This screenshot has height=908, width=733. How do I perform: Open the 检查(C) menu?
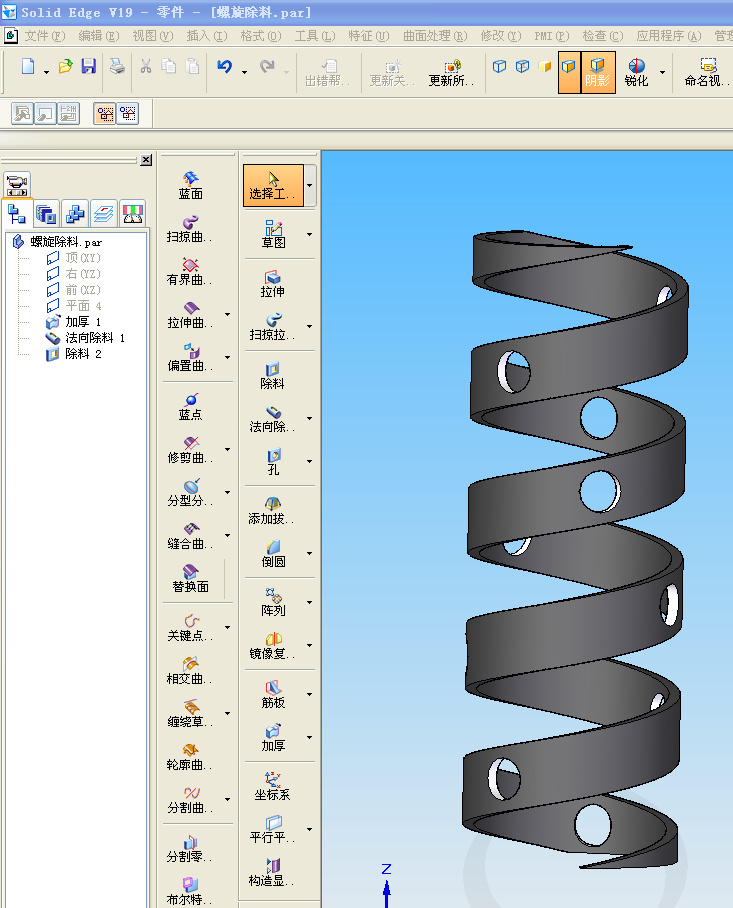603,36
